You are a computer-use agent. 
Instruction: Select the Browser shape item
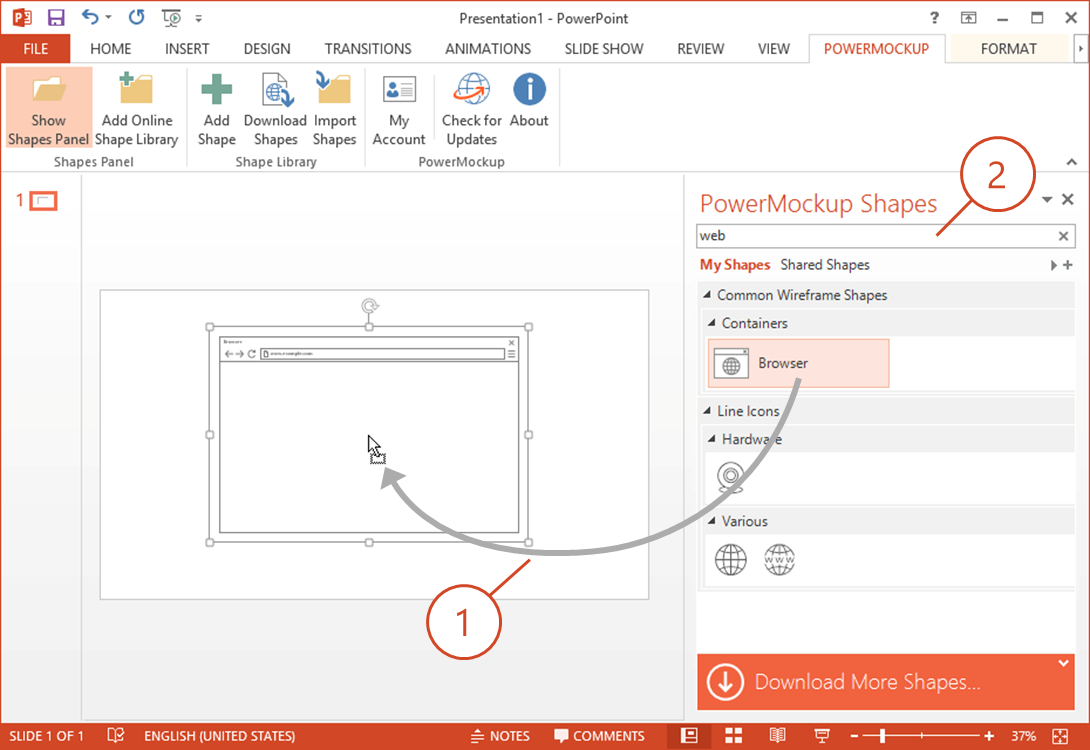(798, 363)
